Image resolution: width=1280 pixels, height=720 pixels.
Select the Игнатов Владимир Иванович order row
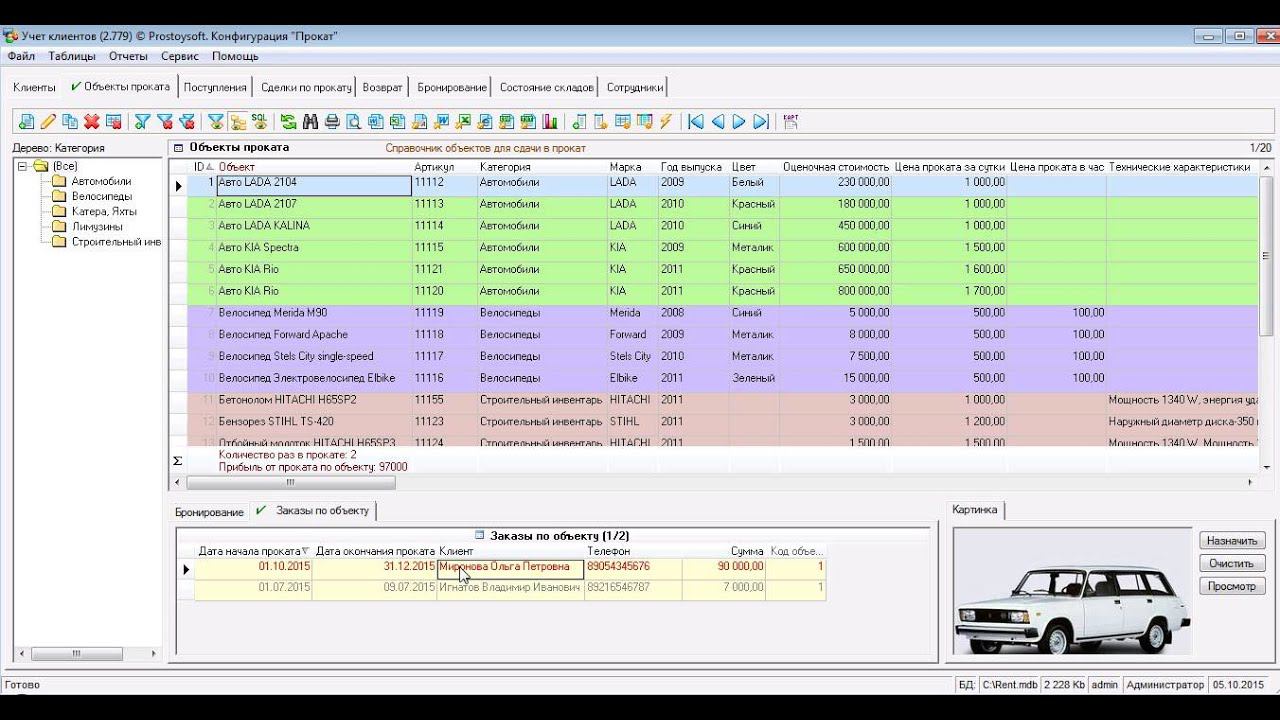point(510,588)
